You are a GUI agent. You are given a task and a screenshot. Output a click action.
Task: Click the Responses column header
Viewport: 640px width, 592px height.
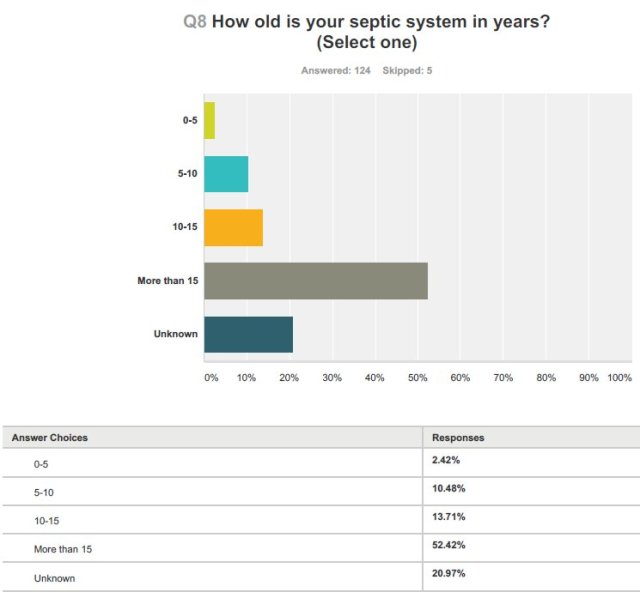pos(458,438)
